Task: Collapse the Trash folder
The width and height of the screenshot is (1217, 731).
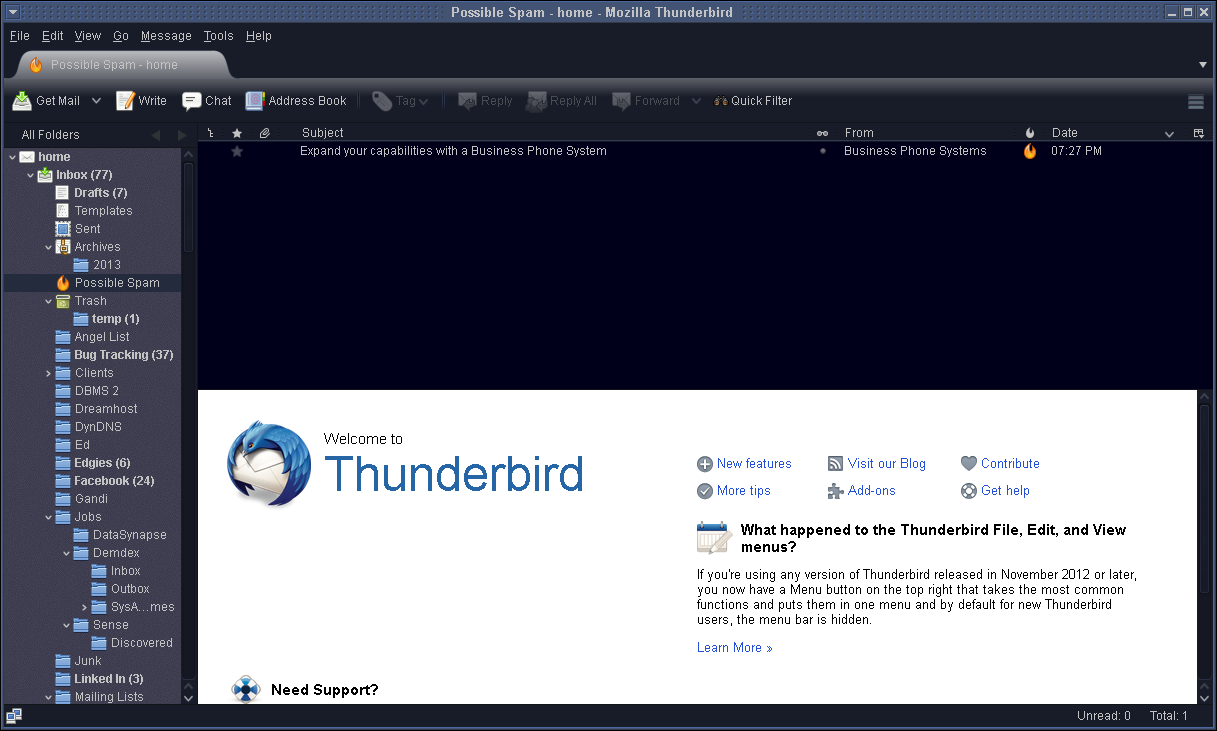Action: click(48, 301)
